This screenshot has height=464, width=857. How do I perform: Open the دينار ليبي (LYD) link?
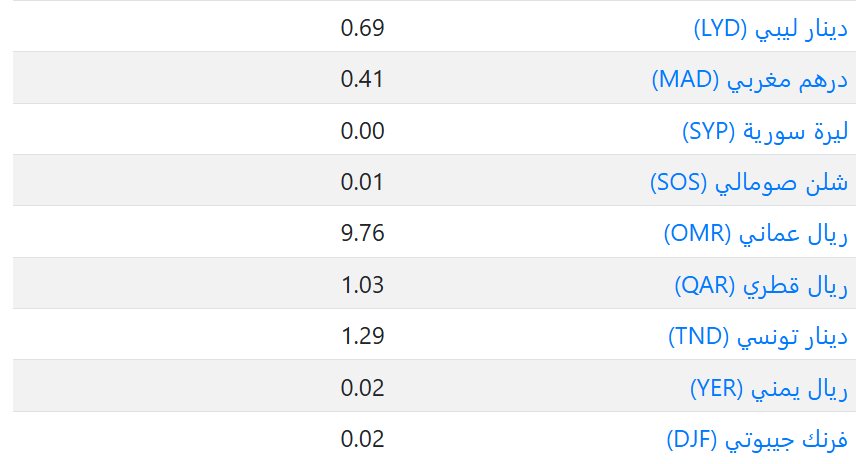770,28
